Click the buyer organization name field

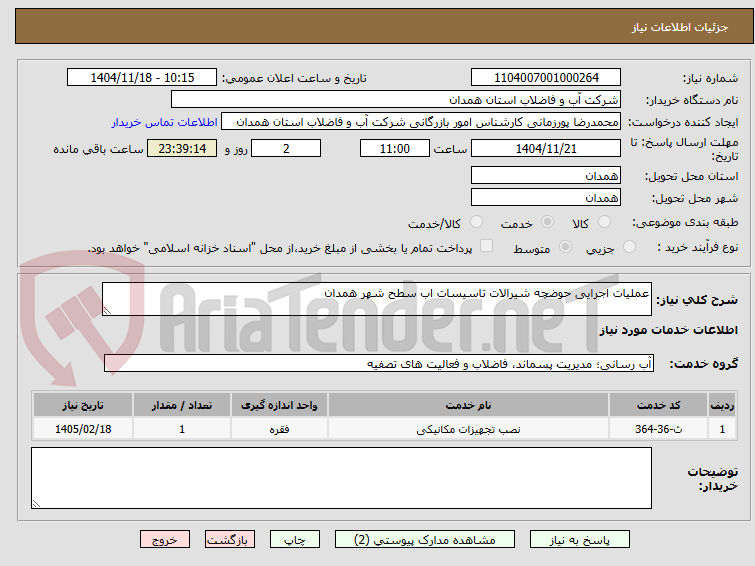(396, 100)
